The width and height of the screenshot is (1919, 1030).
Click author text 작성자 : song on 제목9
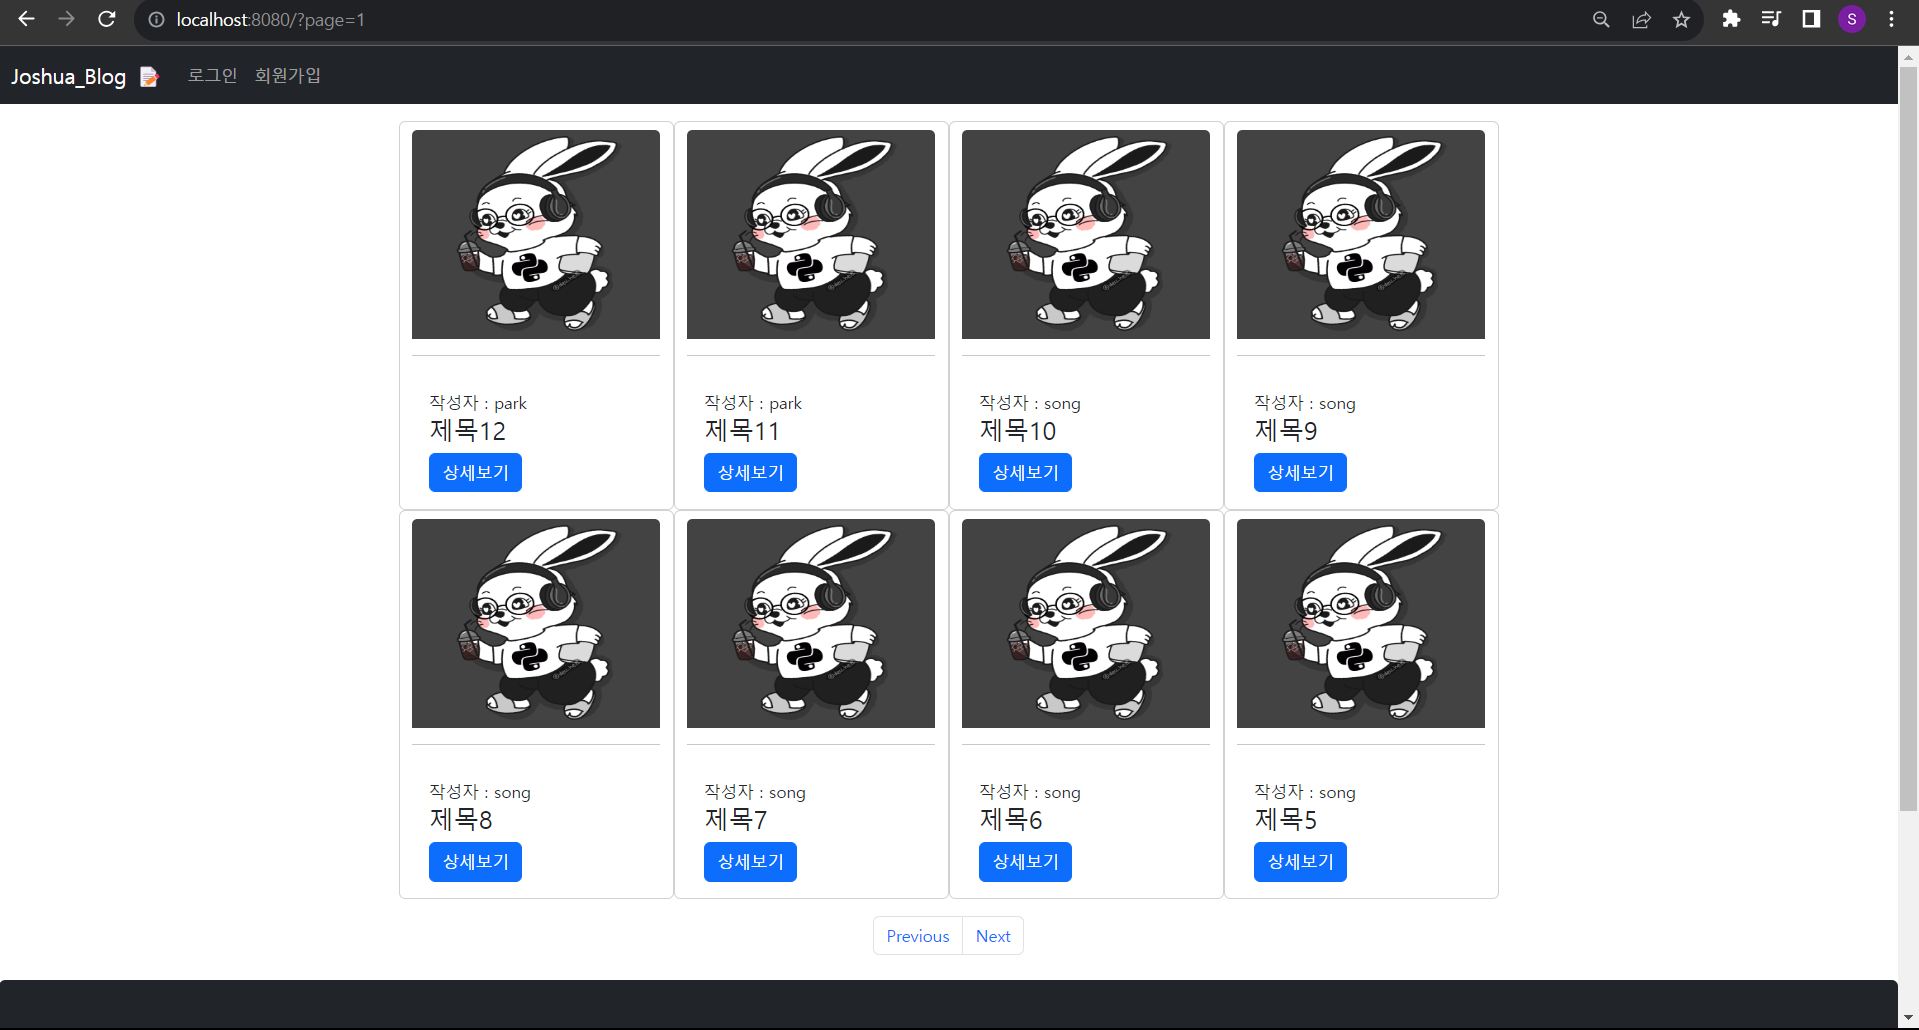click(1305, 403)
